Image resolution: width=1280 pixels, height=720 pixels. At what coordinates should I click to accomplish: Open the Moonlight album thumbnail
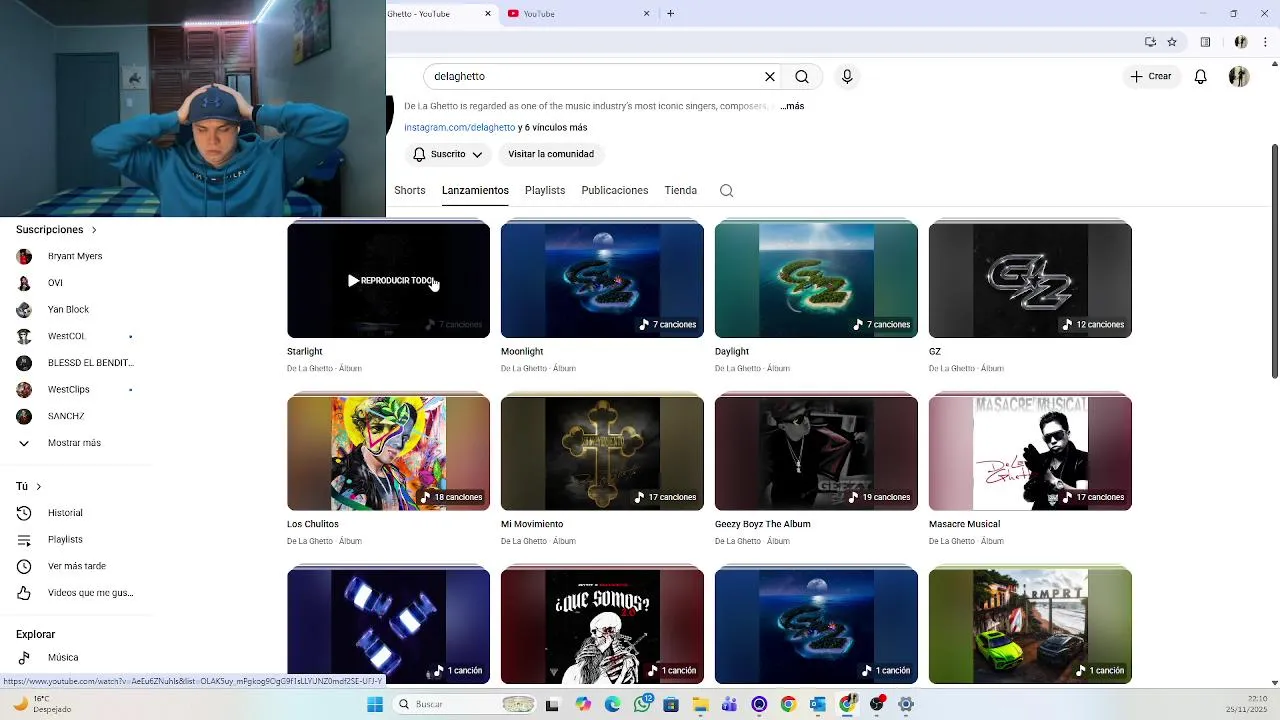coord(602,280)
